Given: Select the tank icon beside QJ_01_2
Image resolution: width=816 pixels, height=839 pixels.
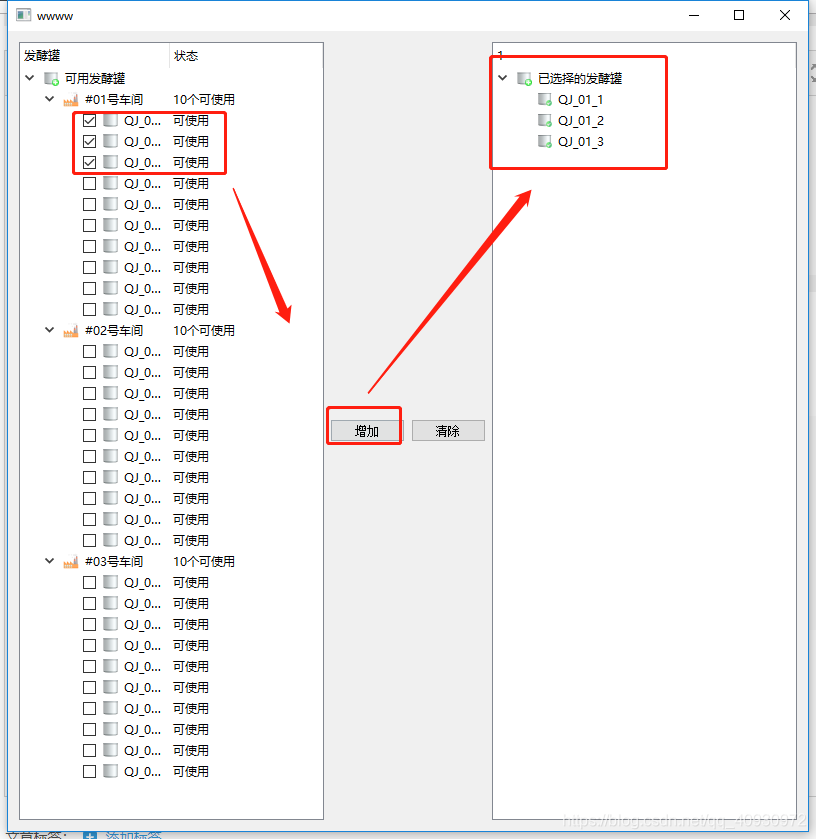Looking at the screenshot, I should 544,120.
